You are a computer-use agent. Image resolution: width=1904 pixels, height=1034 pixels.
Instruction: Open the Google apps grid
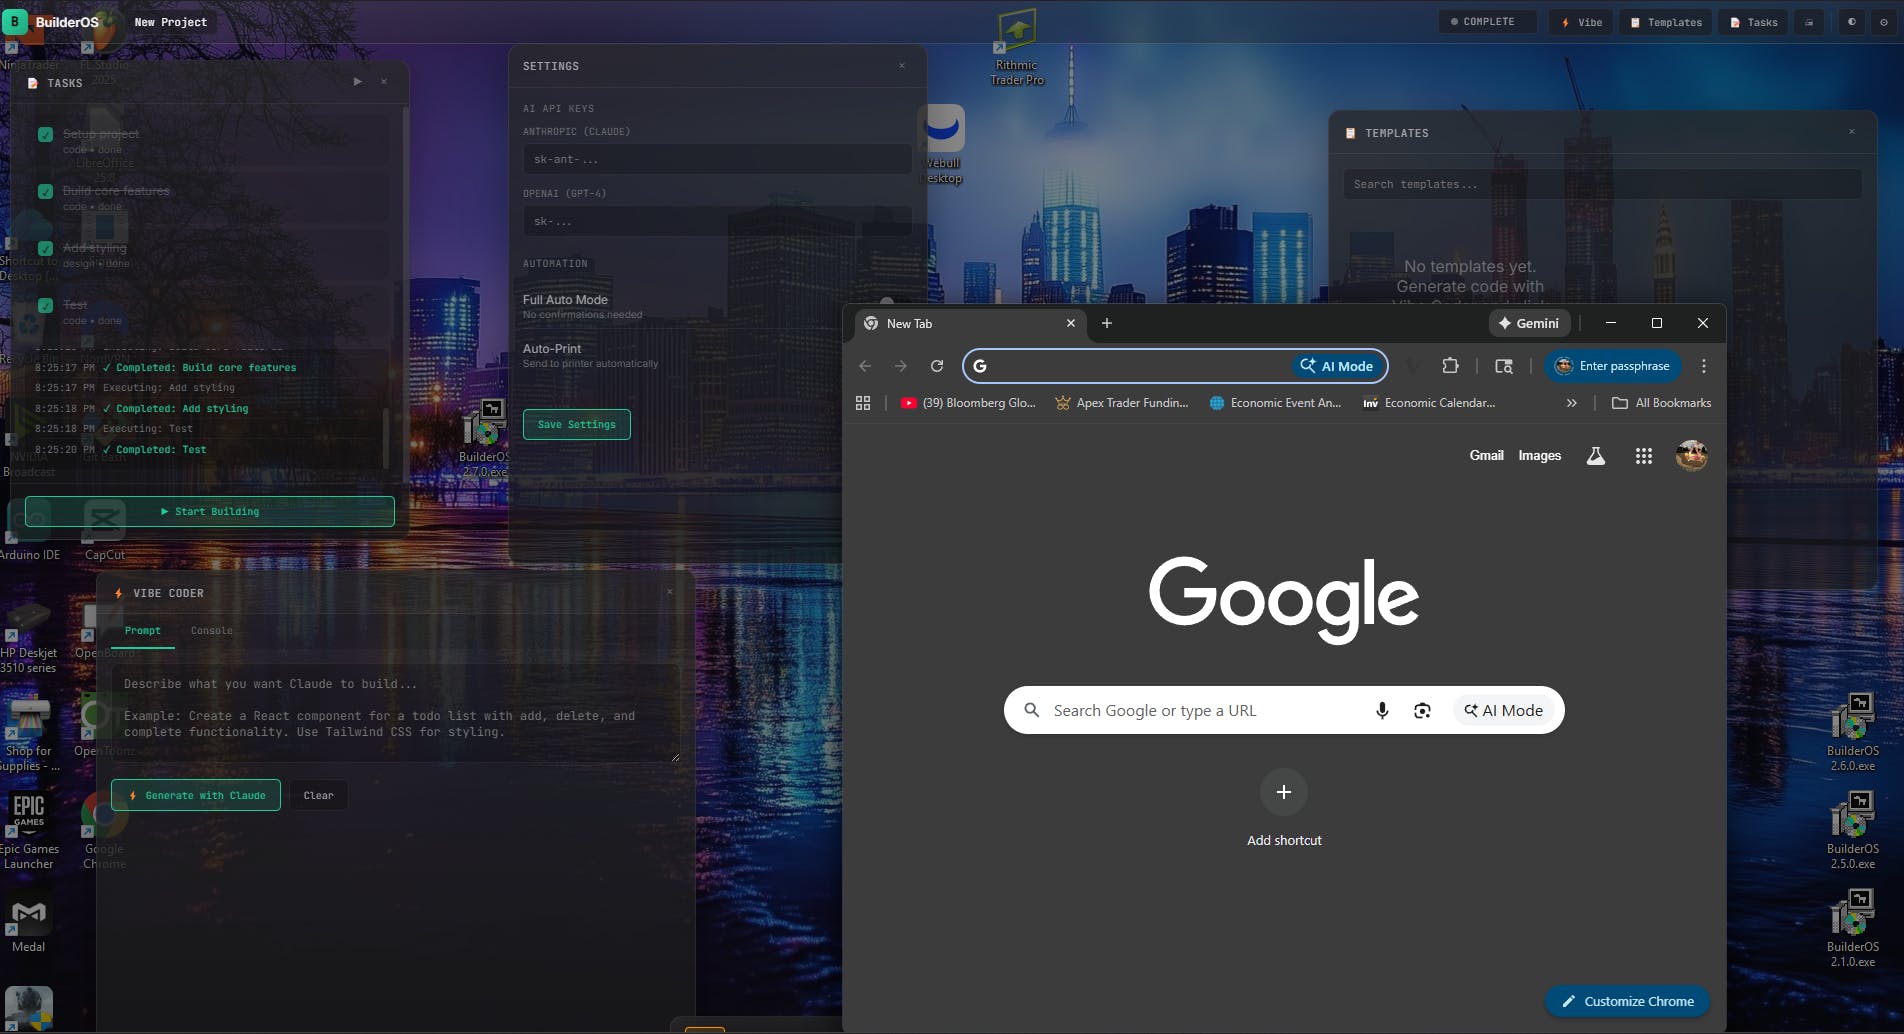[x=1643, y=456]
